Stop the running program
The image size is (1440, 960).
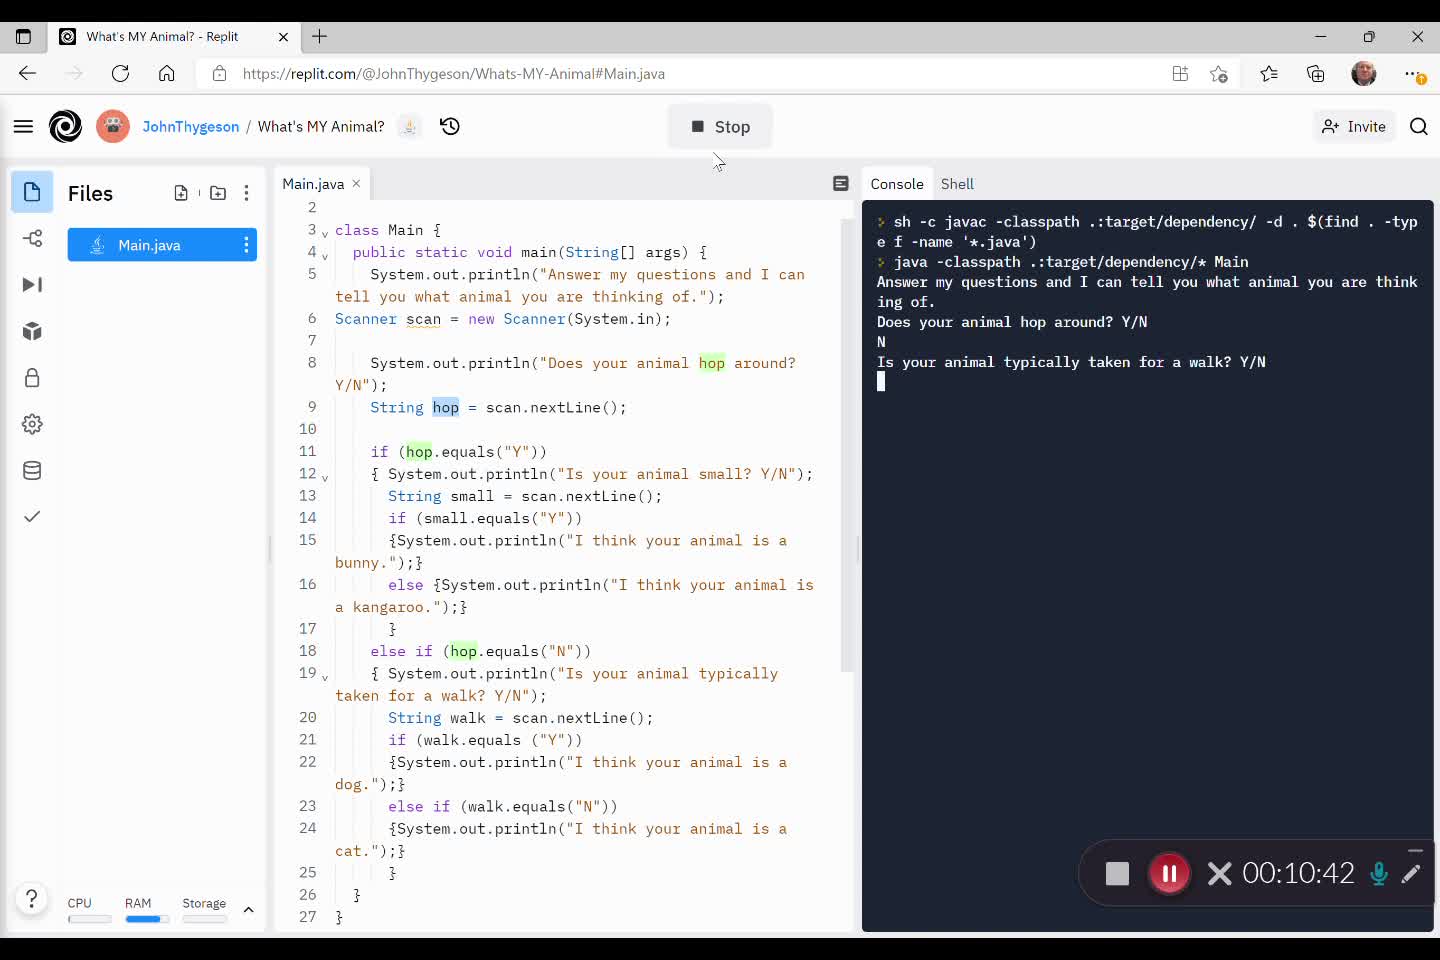(720, 127)
